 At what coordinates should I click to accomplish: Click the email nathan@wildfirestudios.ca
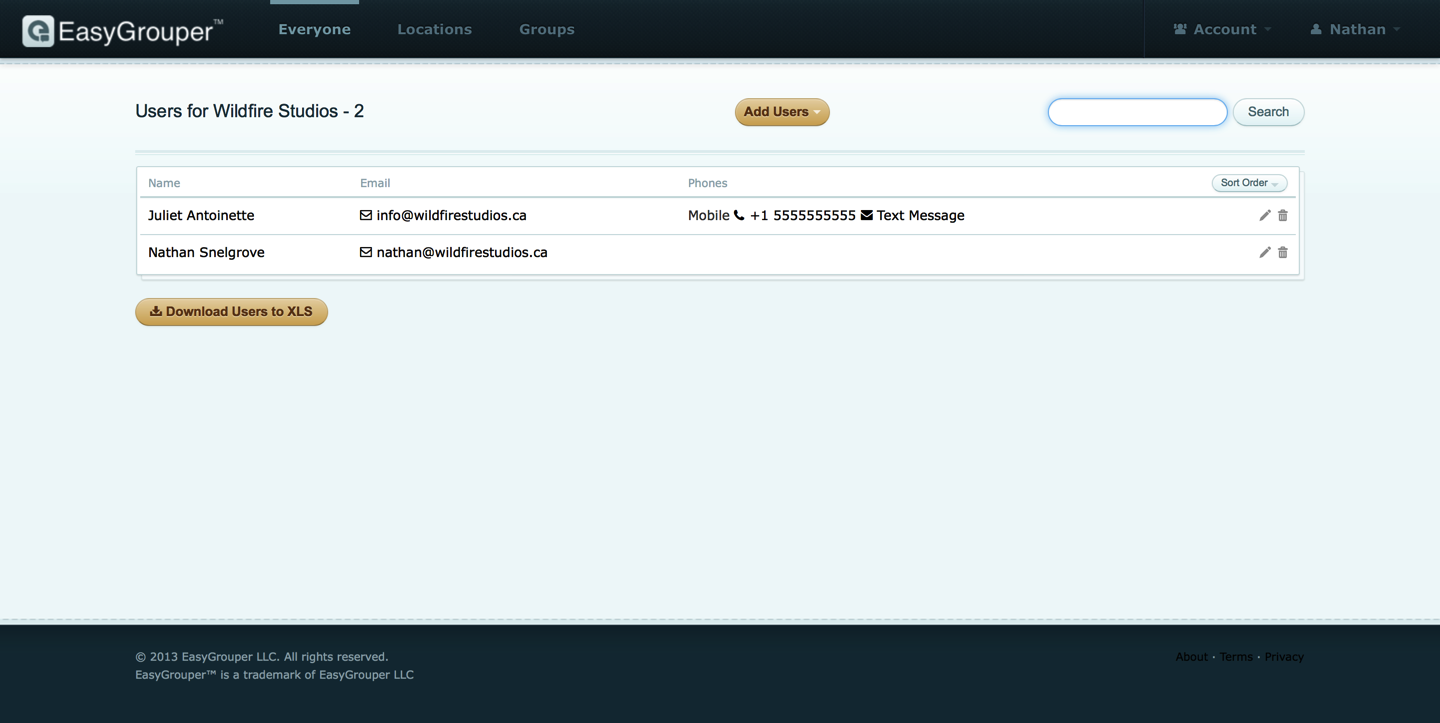[x=462, y=252]
